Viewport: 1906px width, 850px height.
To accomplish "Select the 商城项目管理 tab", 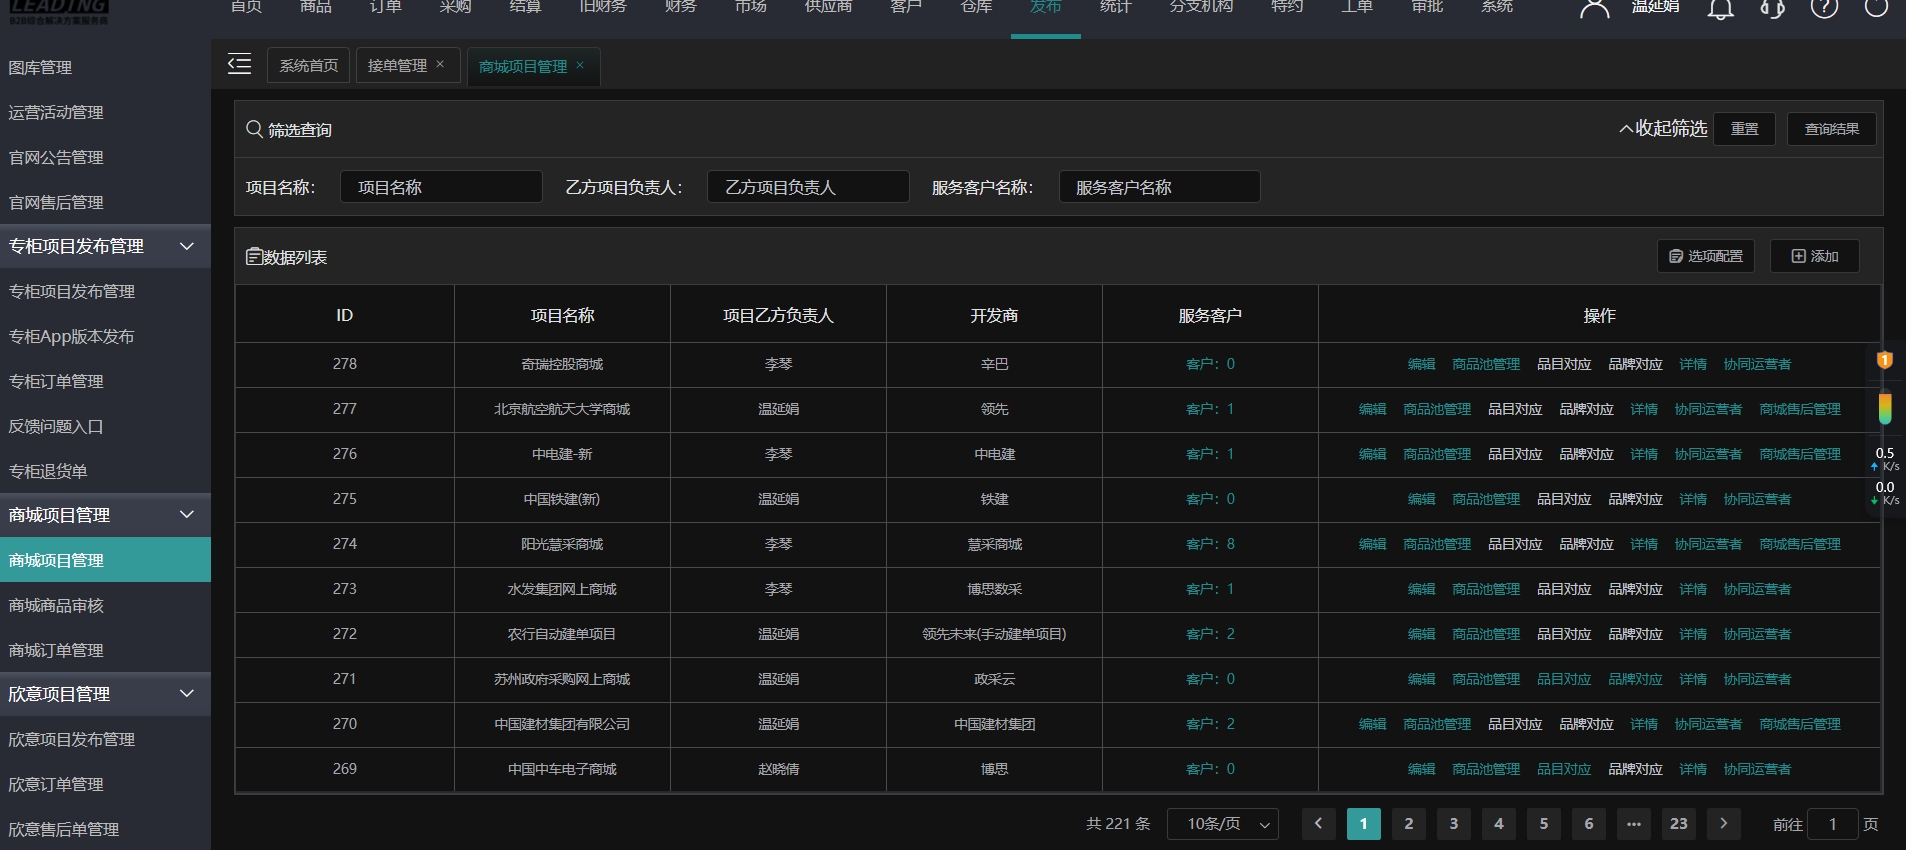I will tap(522, 66).
